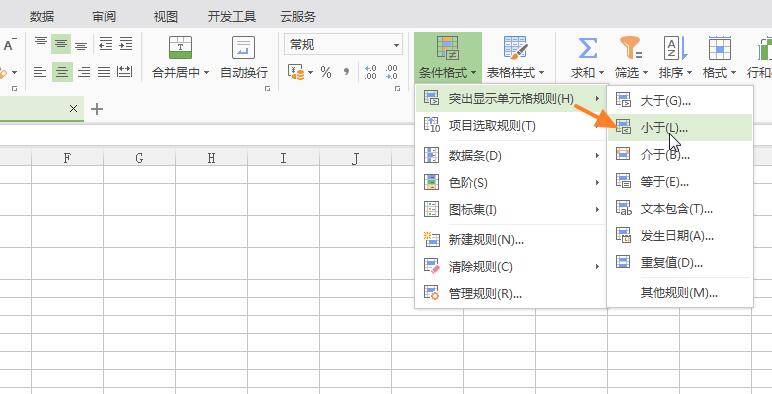Toggle 自动换行 wrap text
This screenshot has width=772, height=394.
tap(244, 57)
